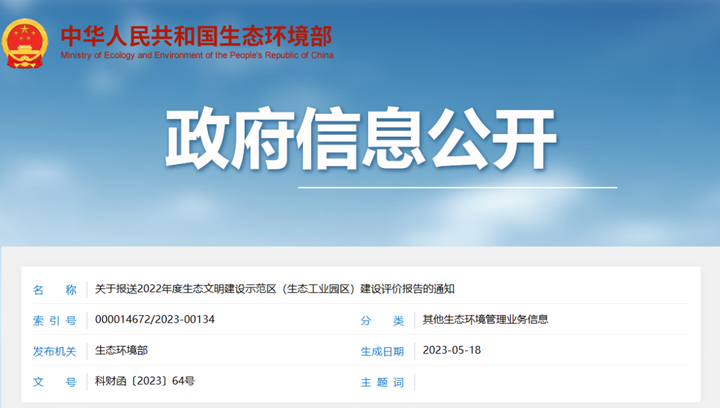720x408 pixels.
Task: Click the 文号 field label
Action: 54,382
